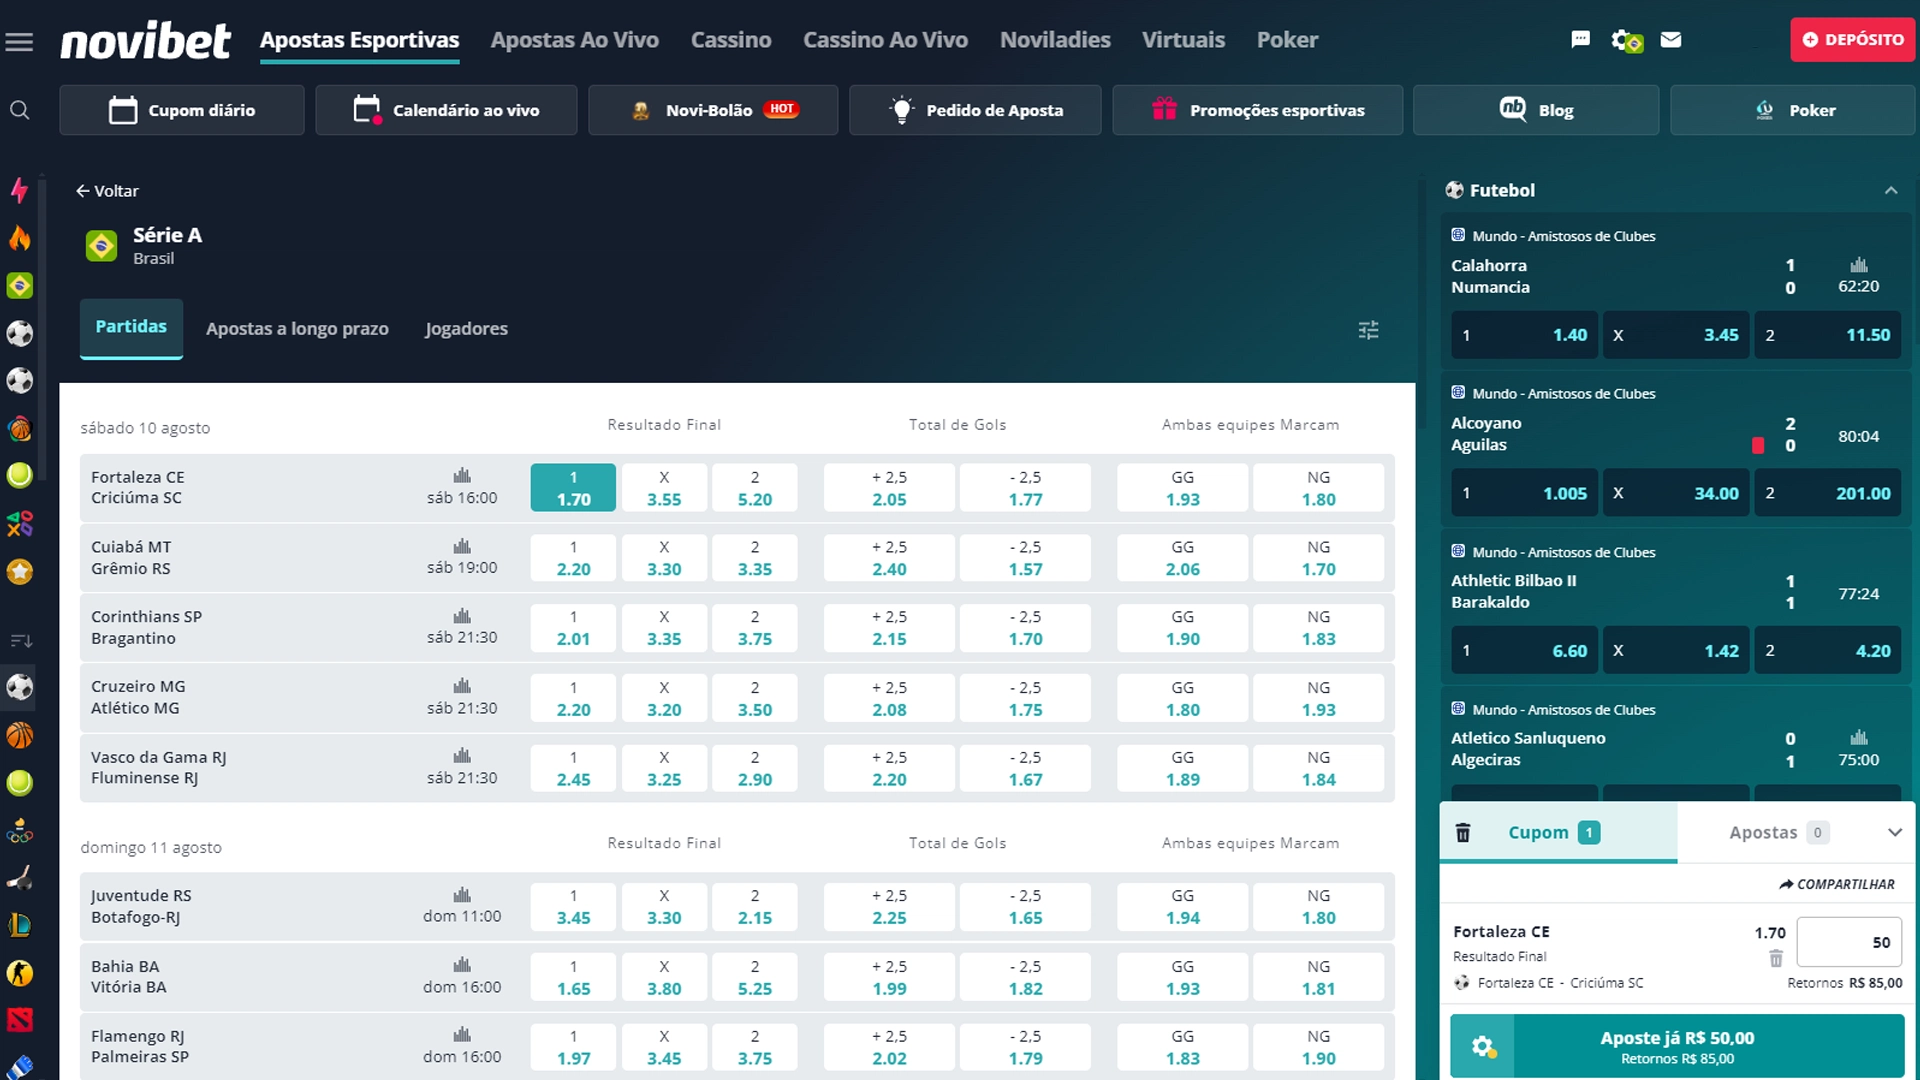Open Cassino Ao Vivo top menu
Screen dimensions: 1920x1080
(885, 40)
